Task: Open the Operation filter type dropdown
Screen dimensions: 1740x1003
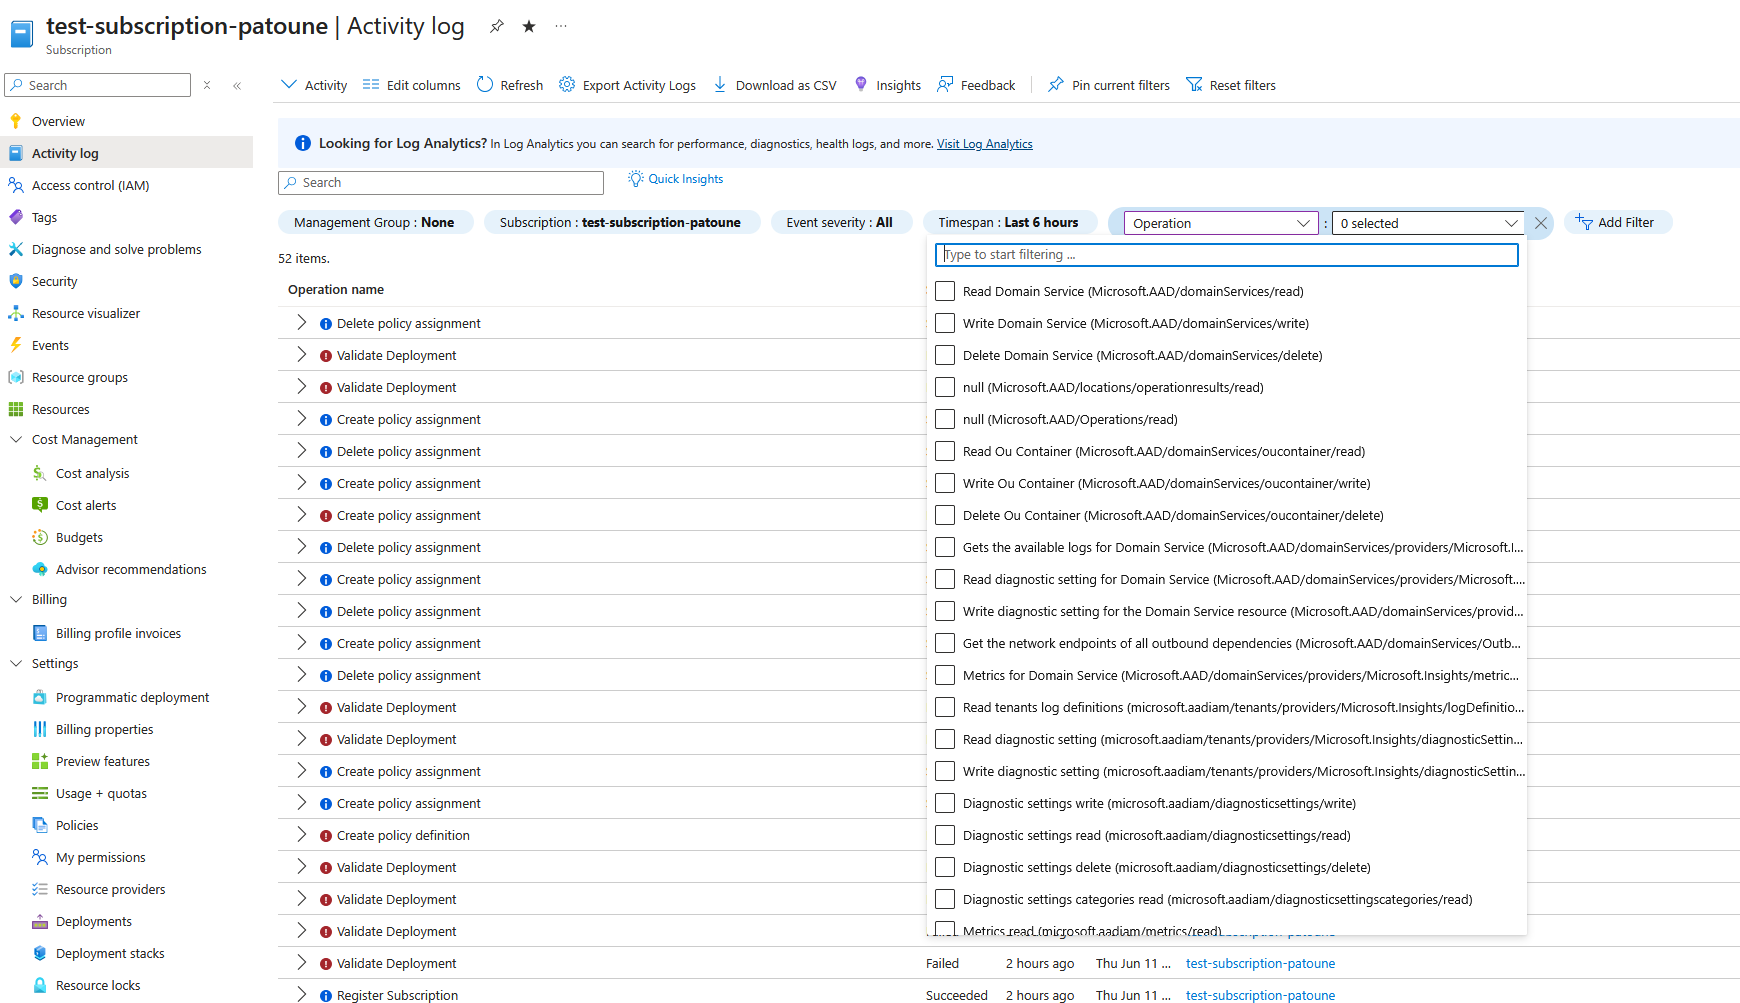Action: [x=1221, y=223]
